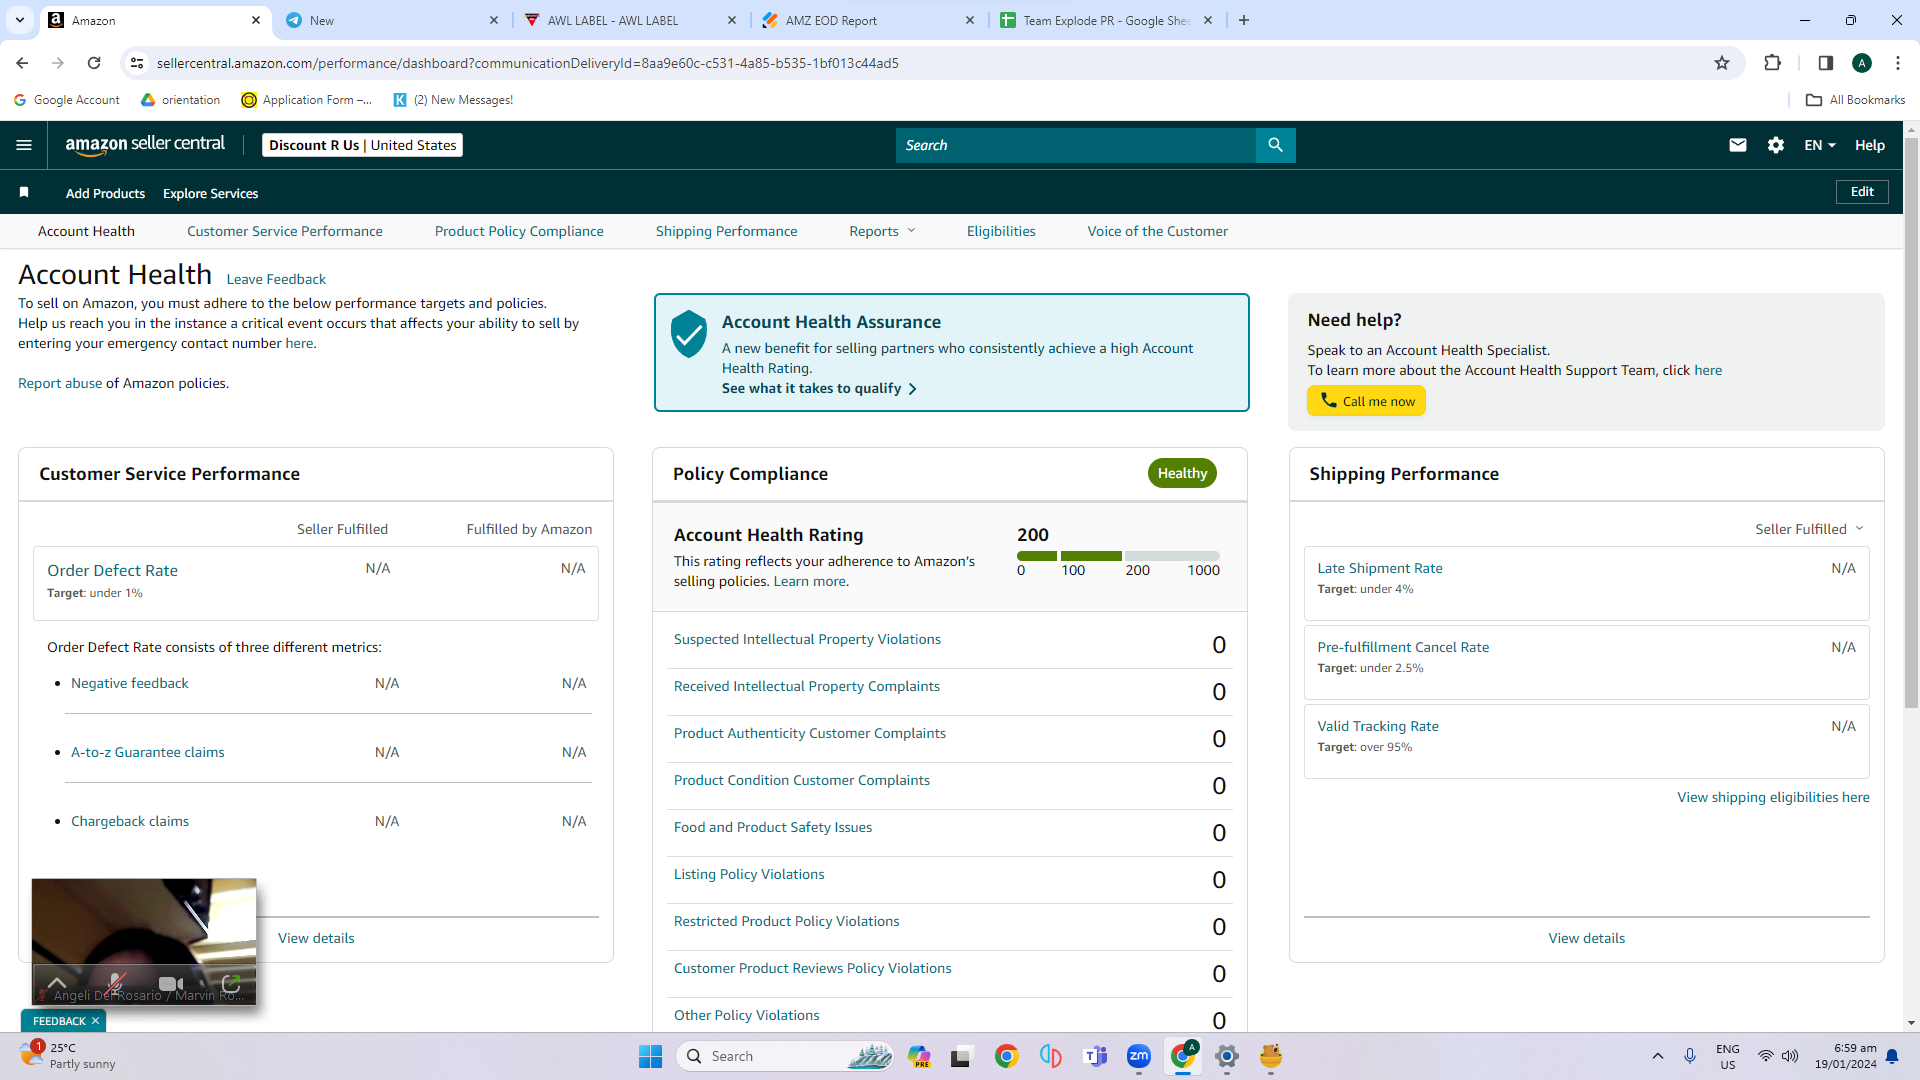The image size is (1920, 1080).
Task: Click the Edit button
Action: 1862,192
